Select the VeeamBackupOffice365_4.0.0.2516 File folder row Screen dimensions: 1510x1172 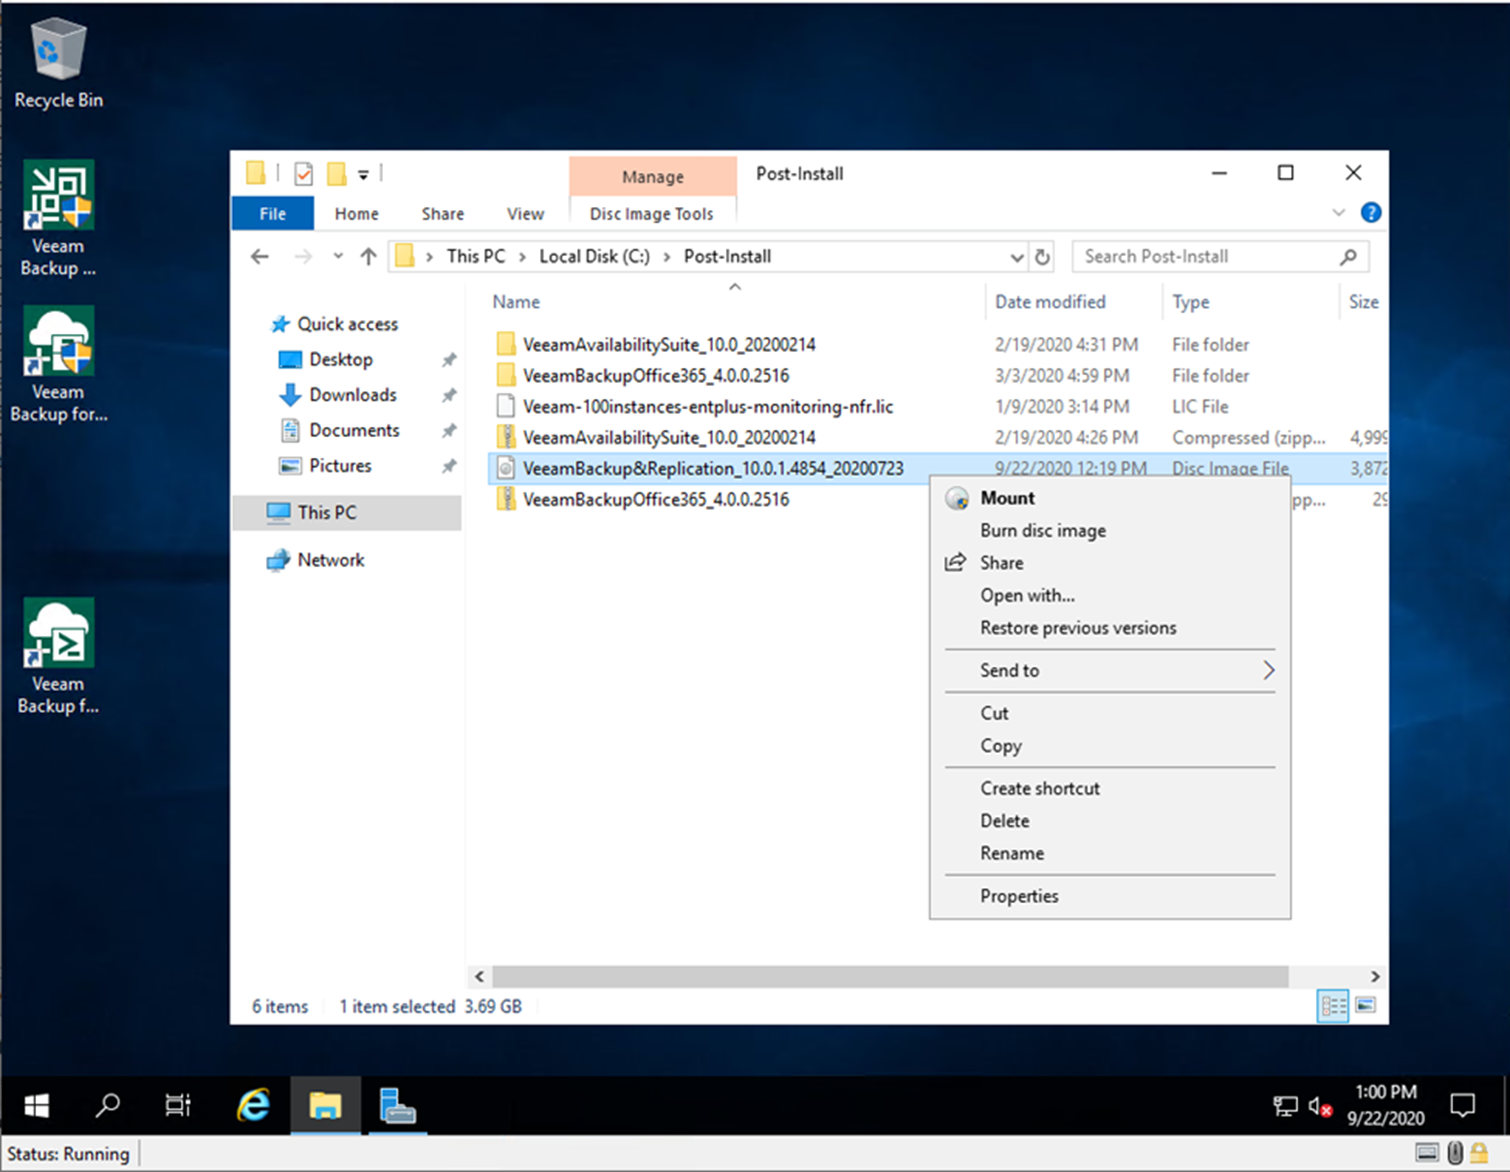tap(656, 376)
